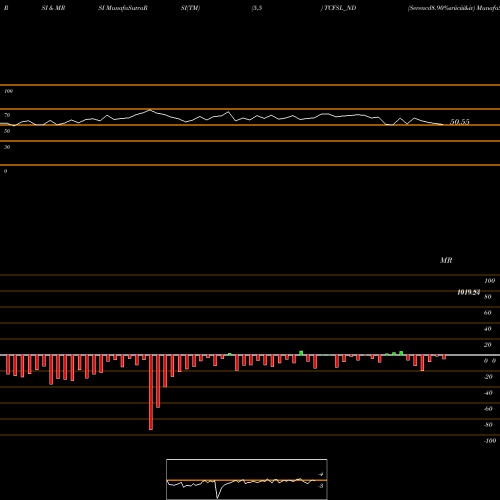The height and width of the screenshot is (500, 500).
Task: Click the tallest red MR histogram bar
Action: coord(151,392)
